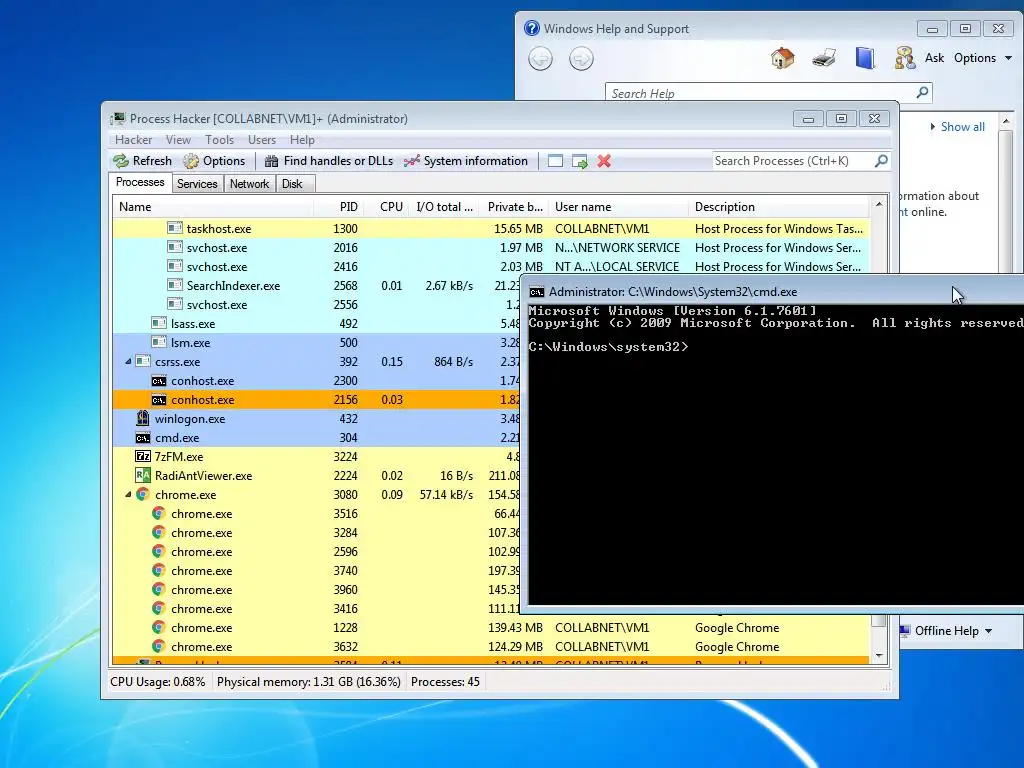
Task: Select the Processes tab
Action: click(x=140, y=182)
